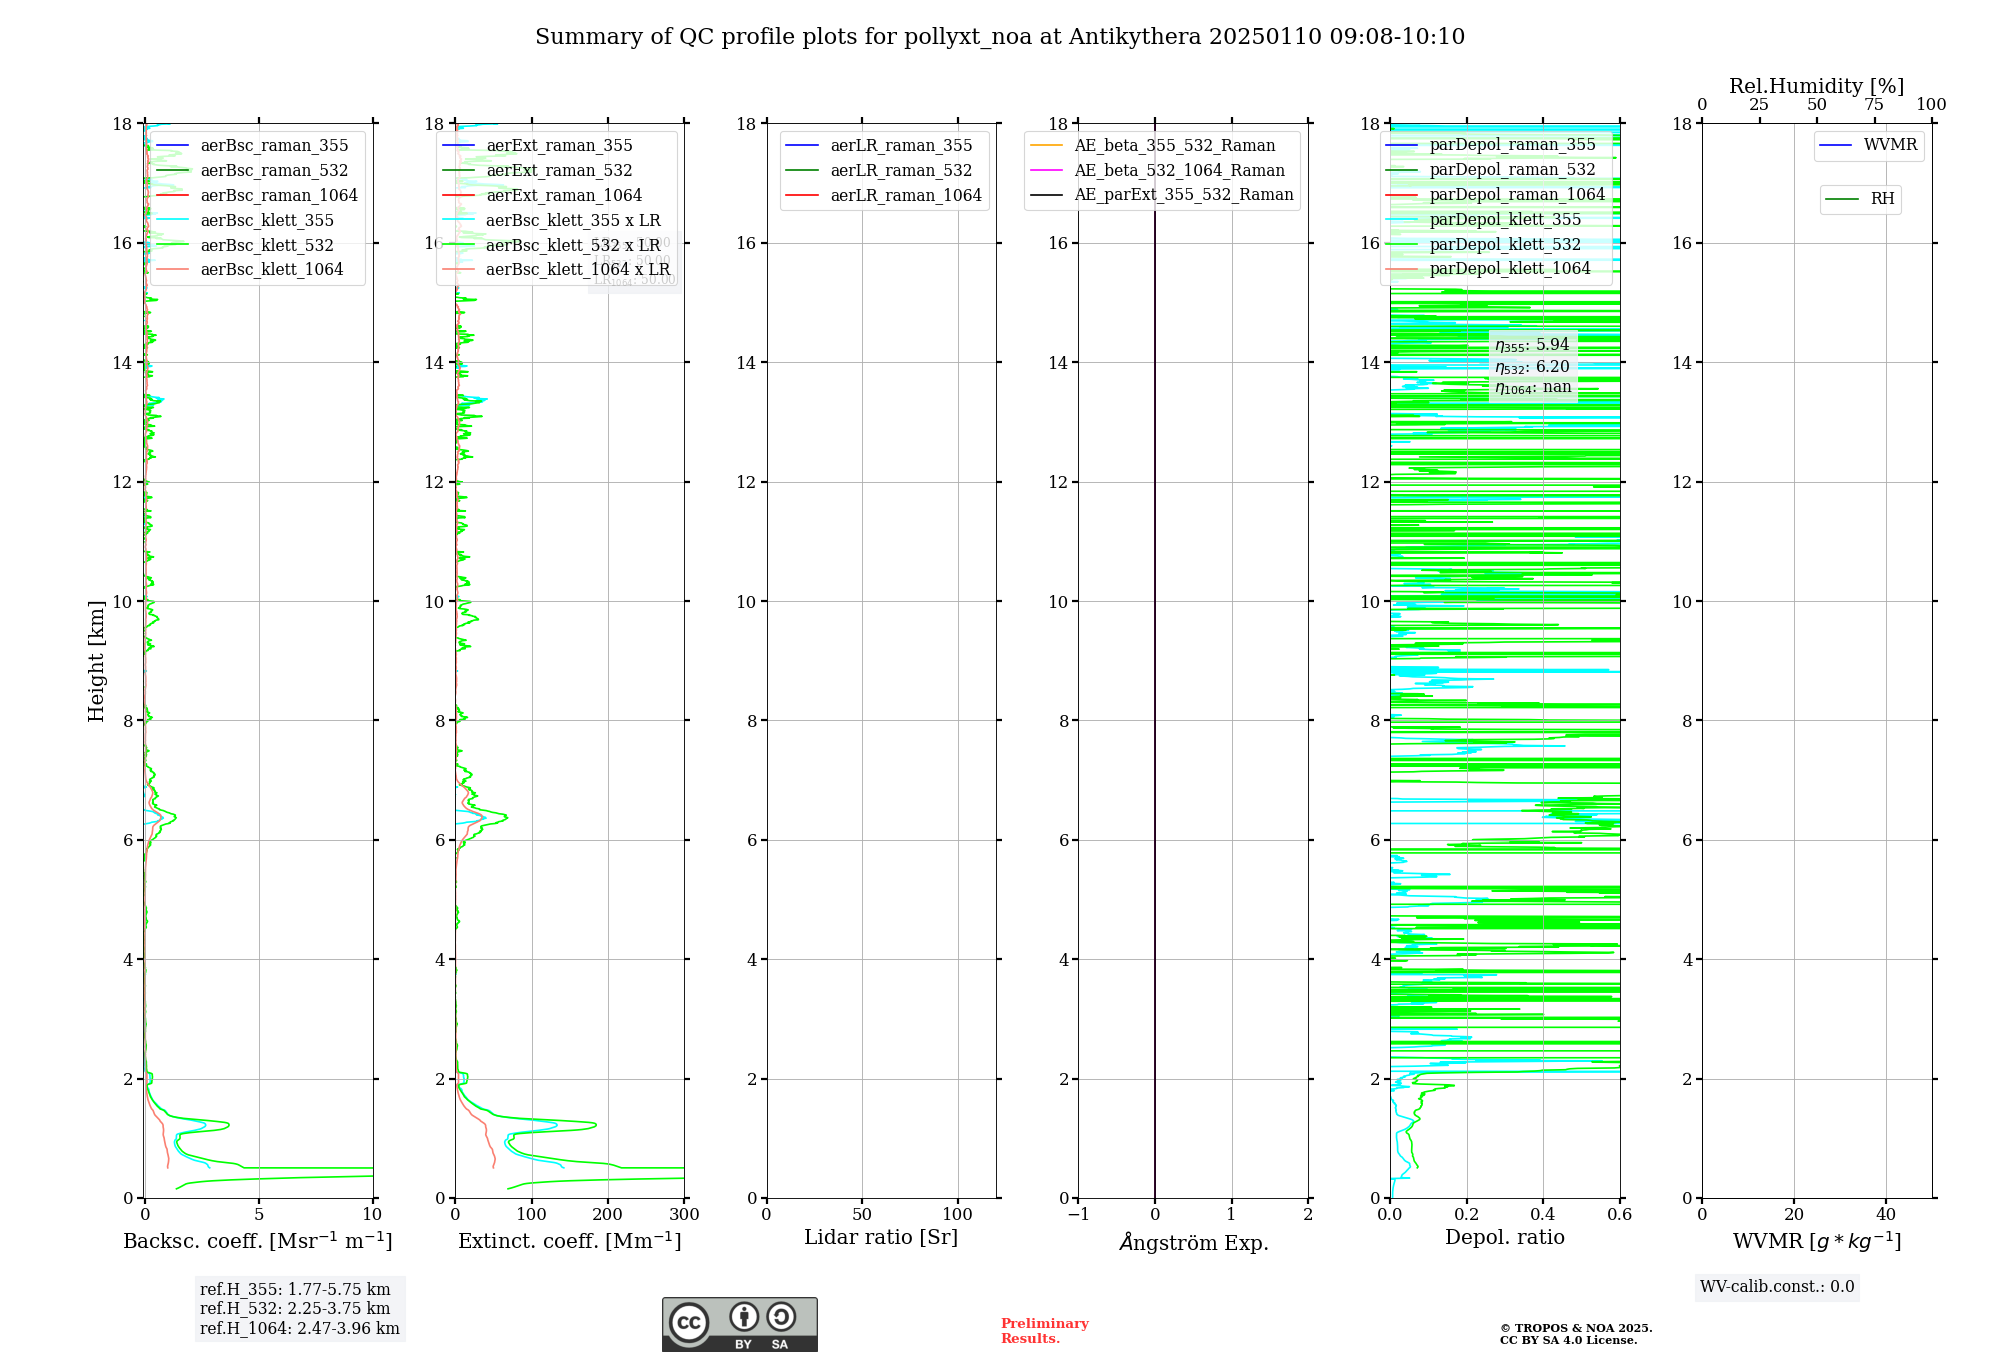The width and height of the screenshot is (2000, 1360).
Task: Click legend entry aerBsc_klett_355 x LR
Action: tap(551, 221)
